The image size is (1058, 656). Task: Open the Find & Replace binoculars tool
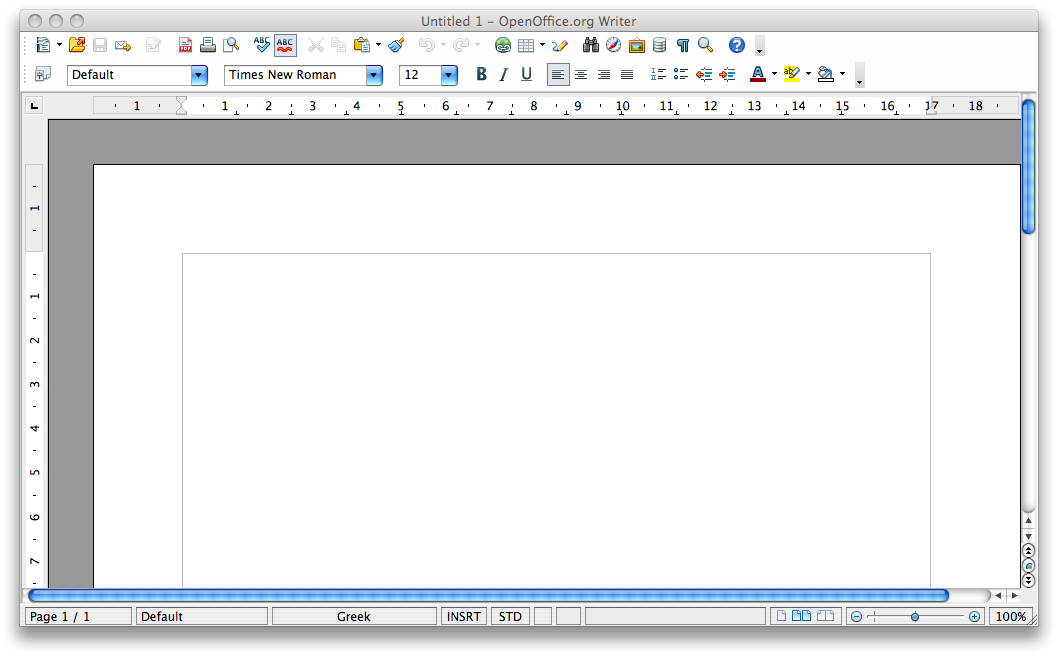pos(591,45)
